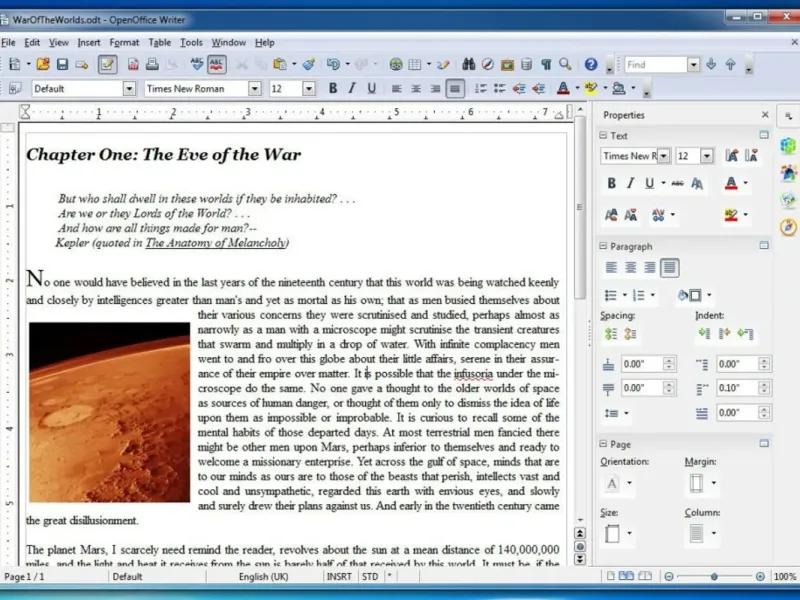Open Find & Replace binoculars icon
This screenshot has width=800, height=600.
(468, 64)
